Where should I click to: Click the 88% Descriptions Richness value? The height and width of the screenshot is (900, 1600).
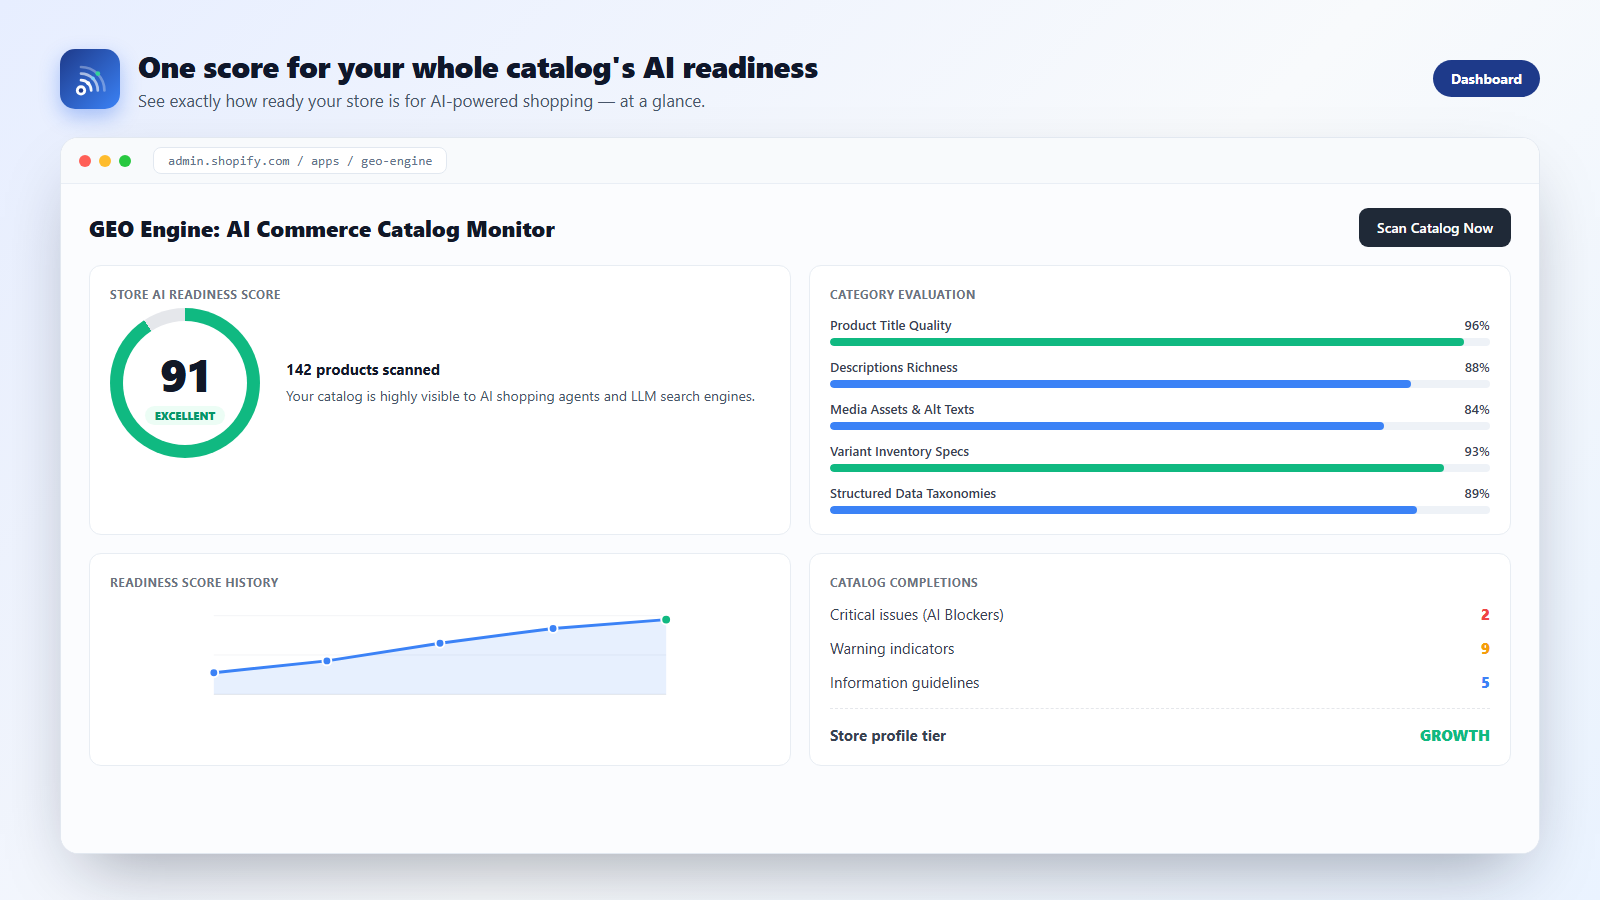pyautogui.click(x=1477, y=368)
